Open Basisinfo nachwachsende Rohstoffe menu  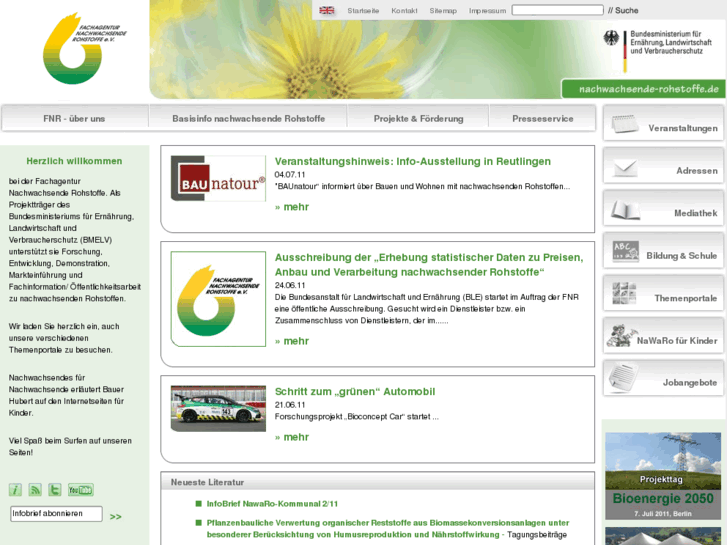[x=248, y=118]
